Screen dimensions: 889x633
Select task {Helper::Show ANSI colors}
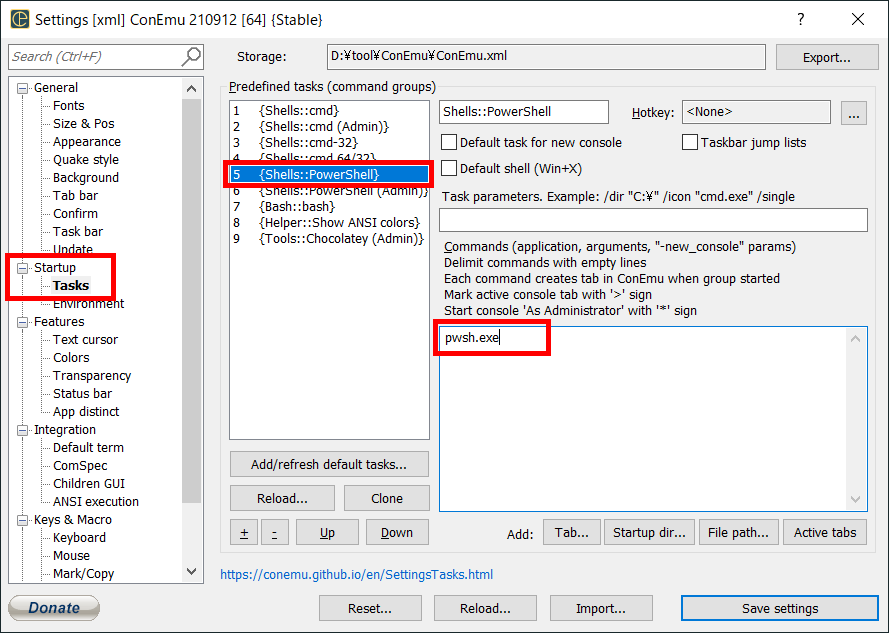tap(329, 222)
